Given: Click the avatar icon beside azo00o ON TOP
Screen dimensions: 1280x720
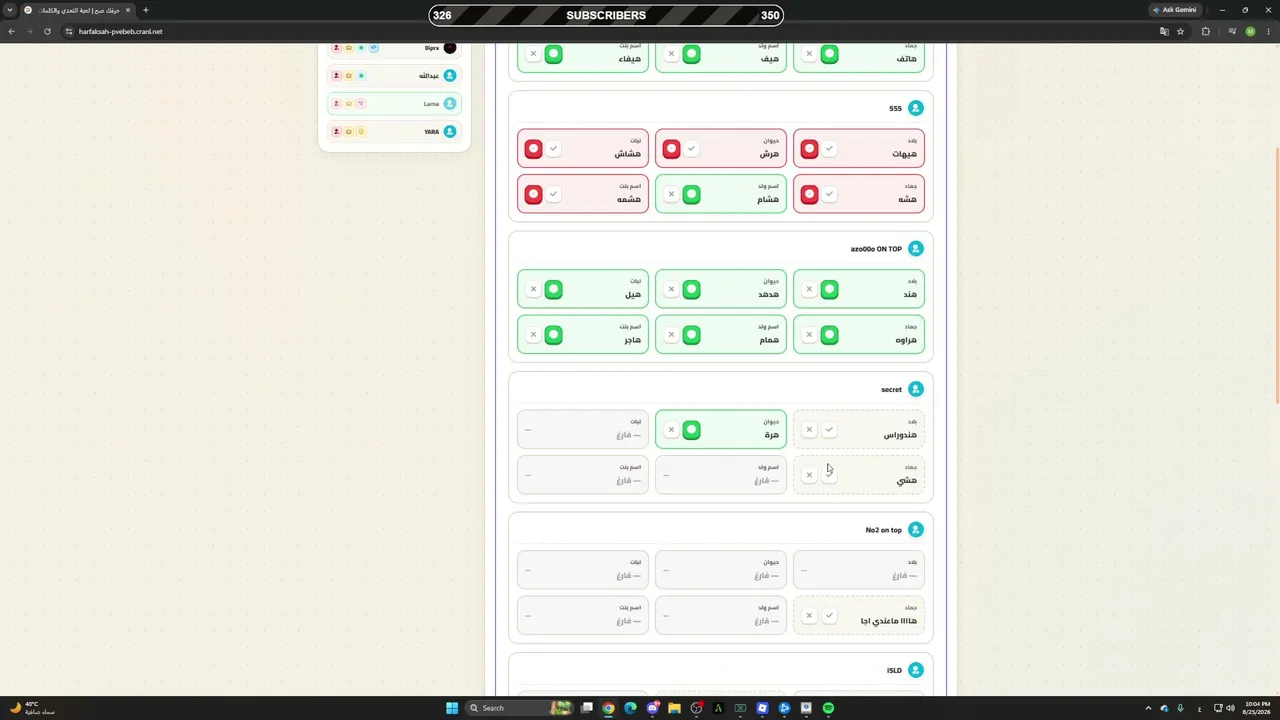Looking at the screenshot, I should (915, 248).
